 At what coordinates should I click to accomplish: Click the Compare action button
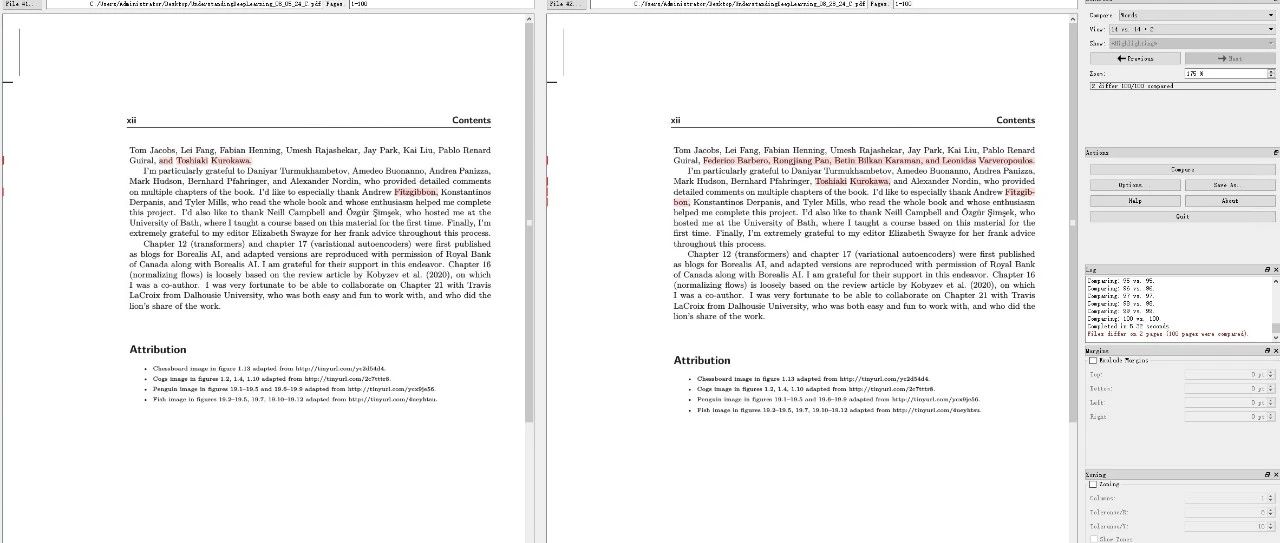tap(1182, 170)
